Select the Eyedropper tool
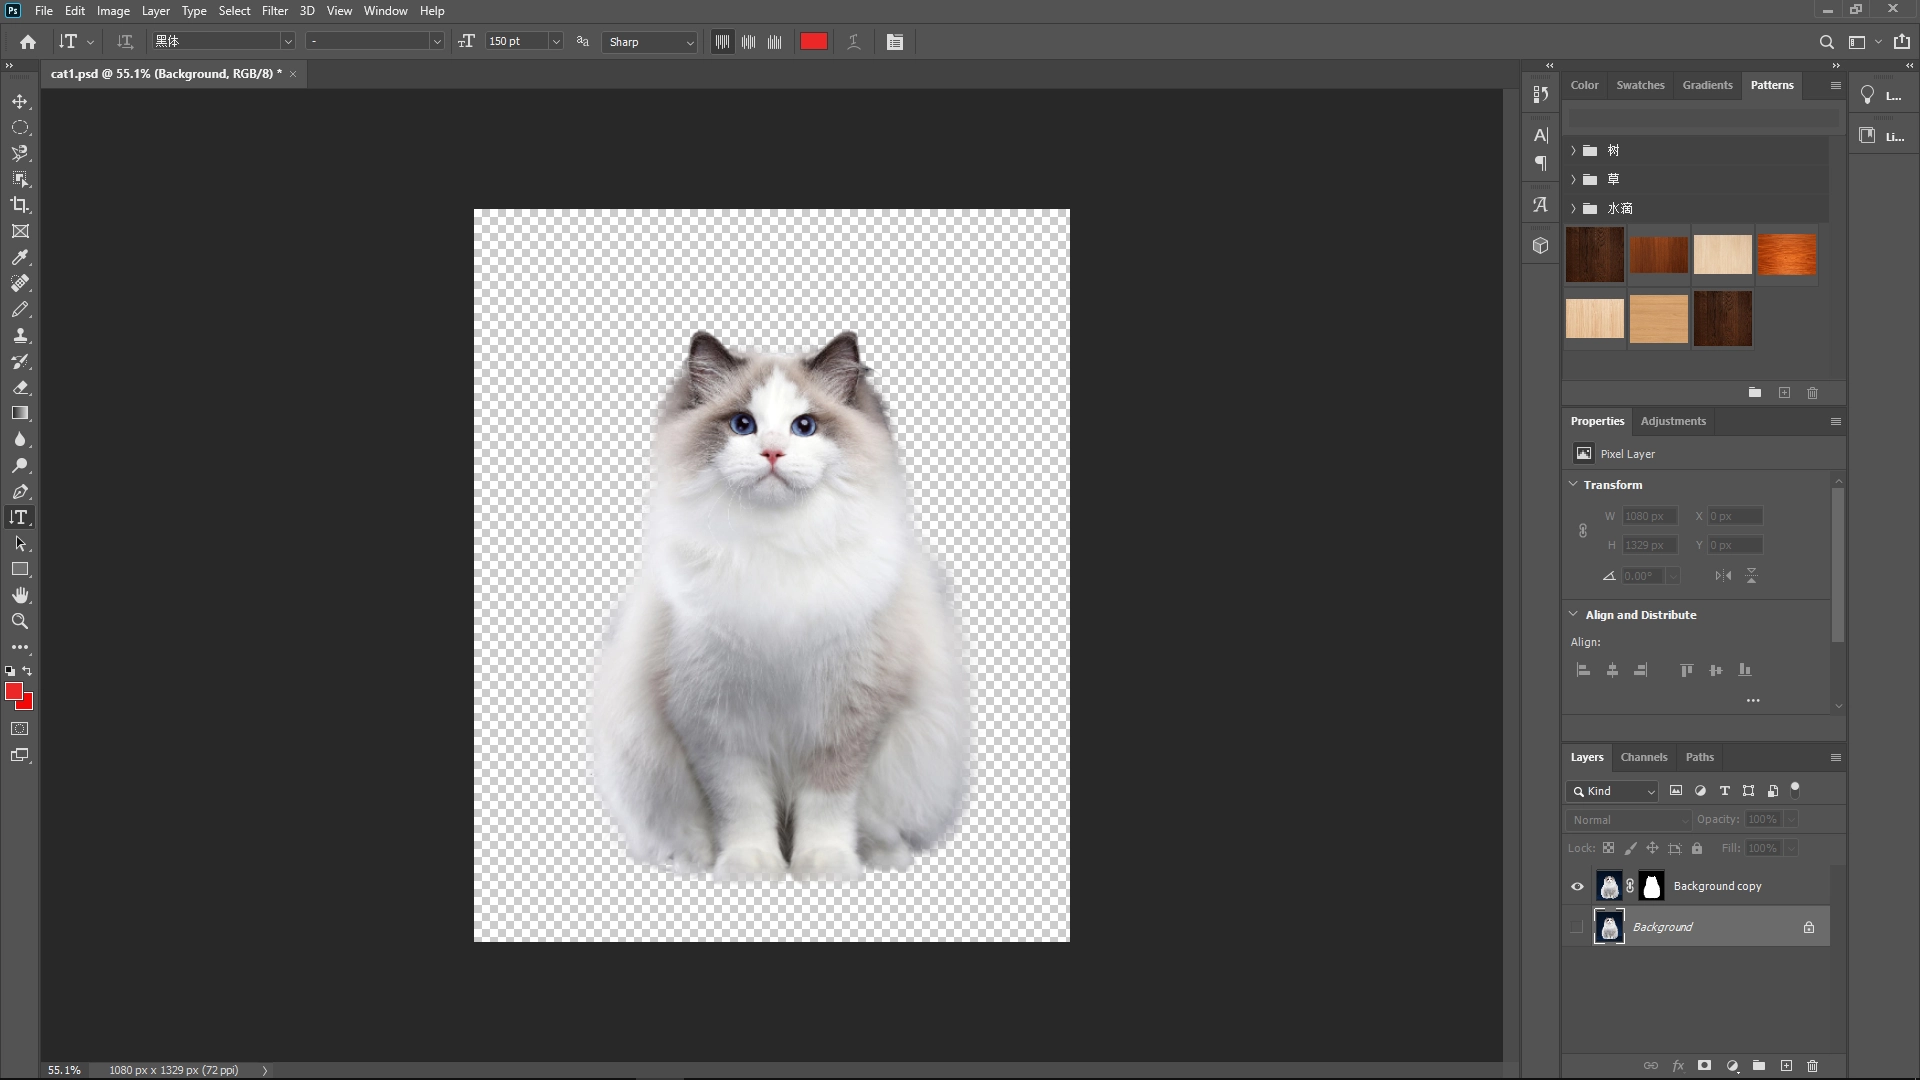 [20, 257]
